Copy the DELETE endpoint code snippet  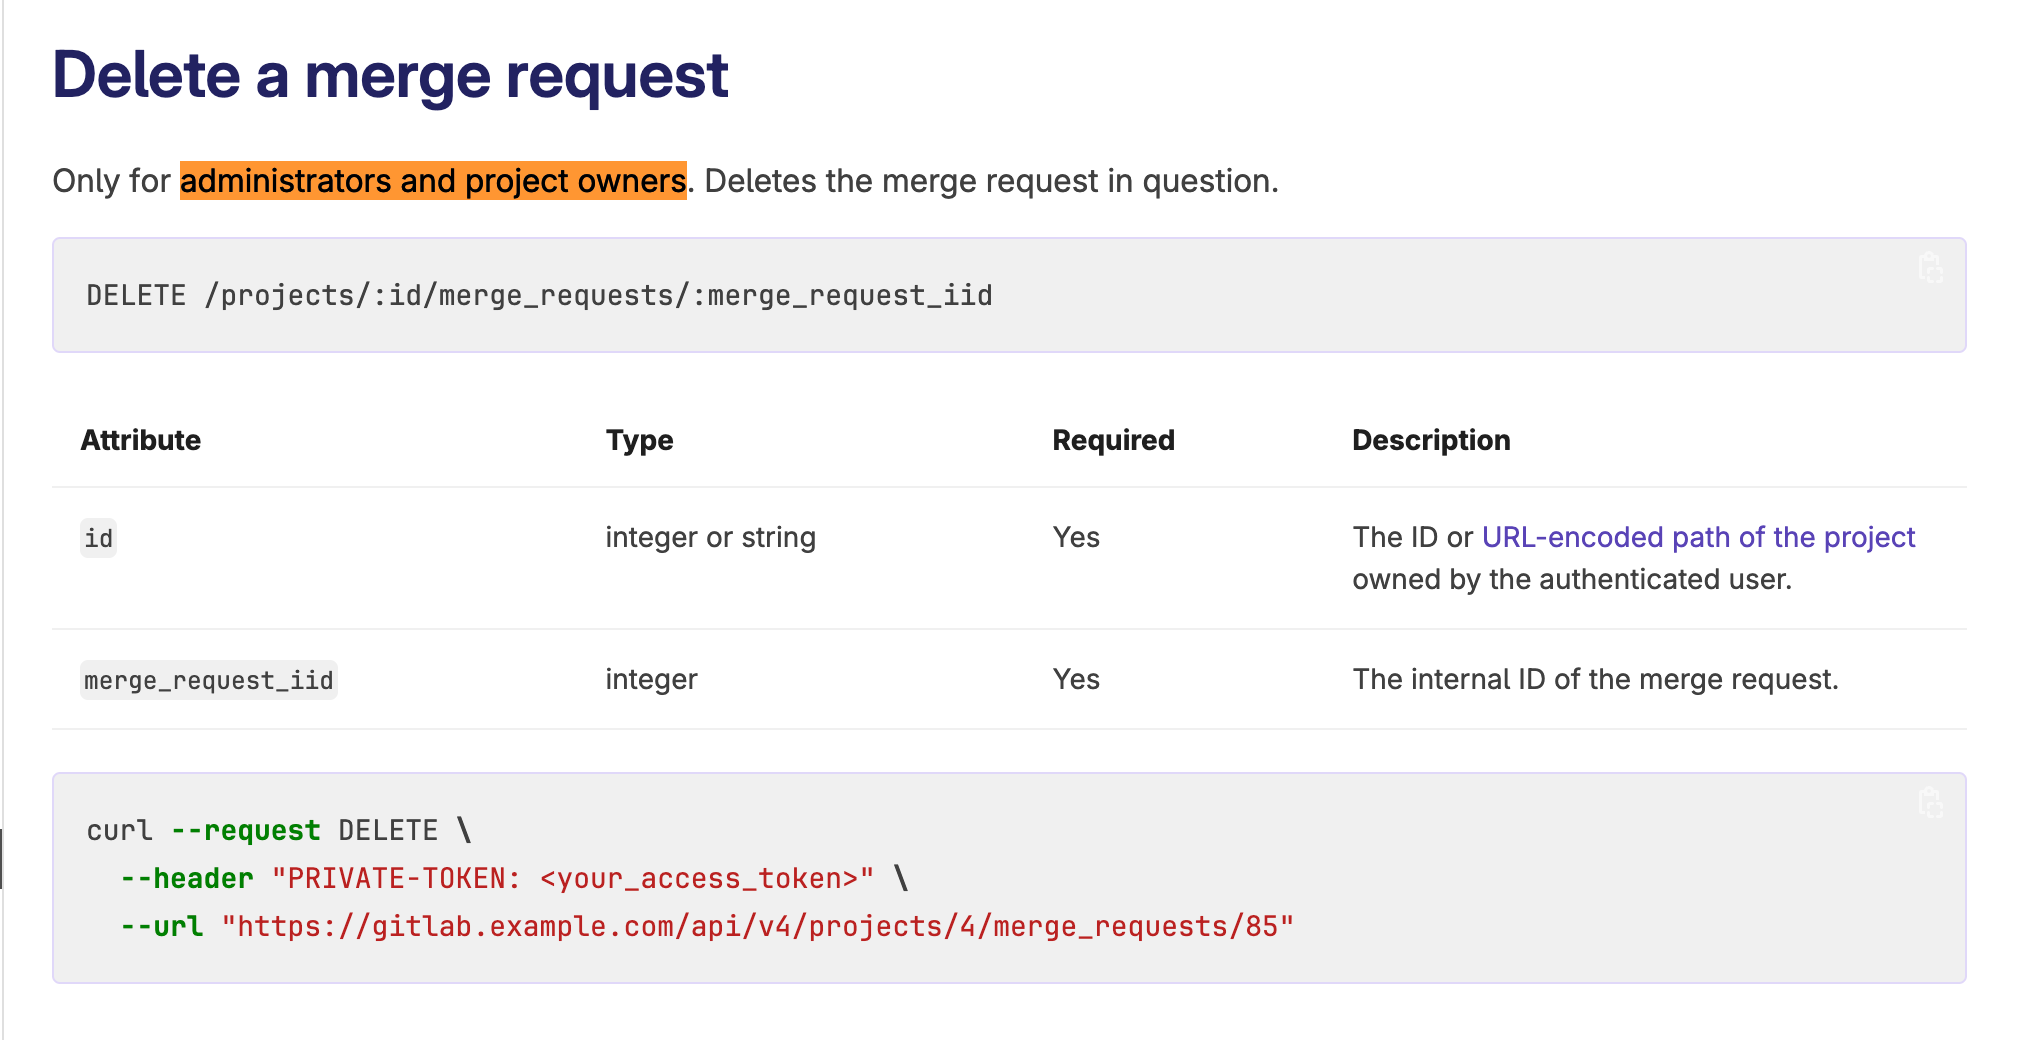pyautogui.click(x=1930, y=268)
